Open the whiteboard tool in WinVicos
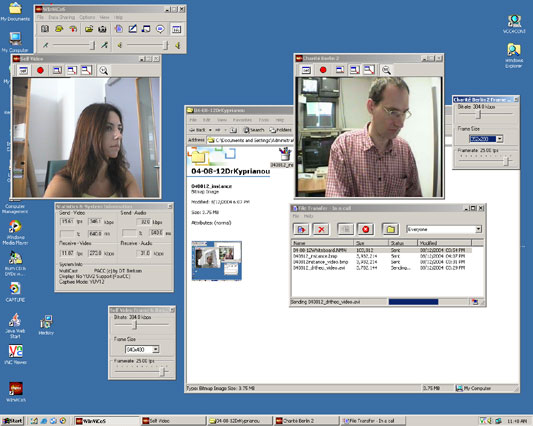The height and width of the screenshot is (426, 533). point(133,29)
